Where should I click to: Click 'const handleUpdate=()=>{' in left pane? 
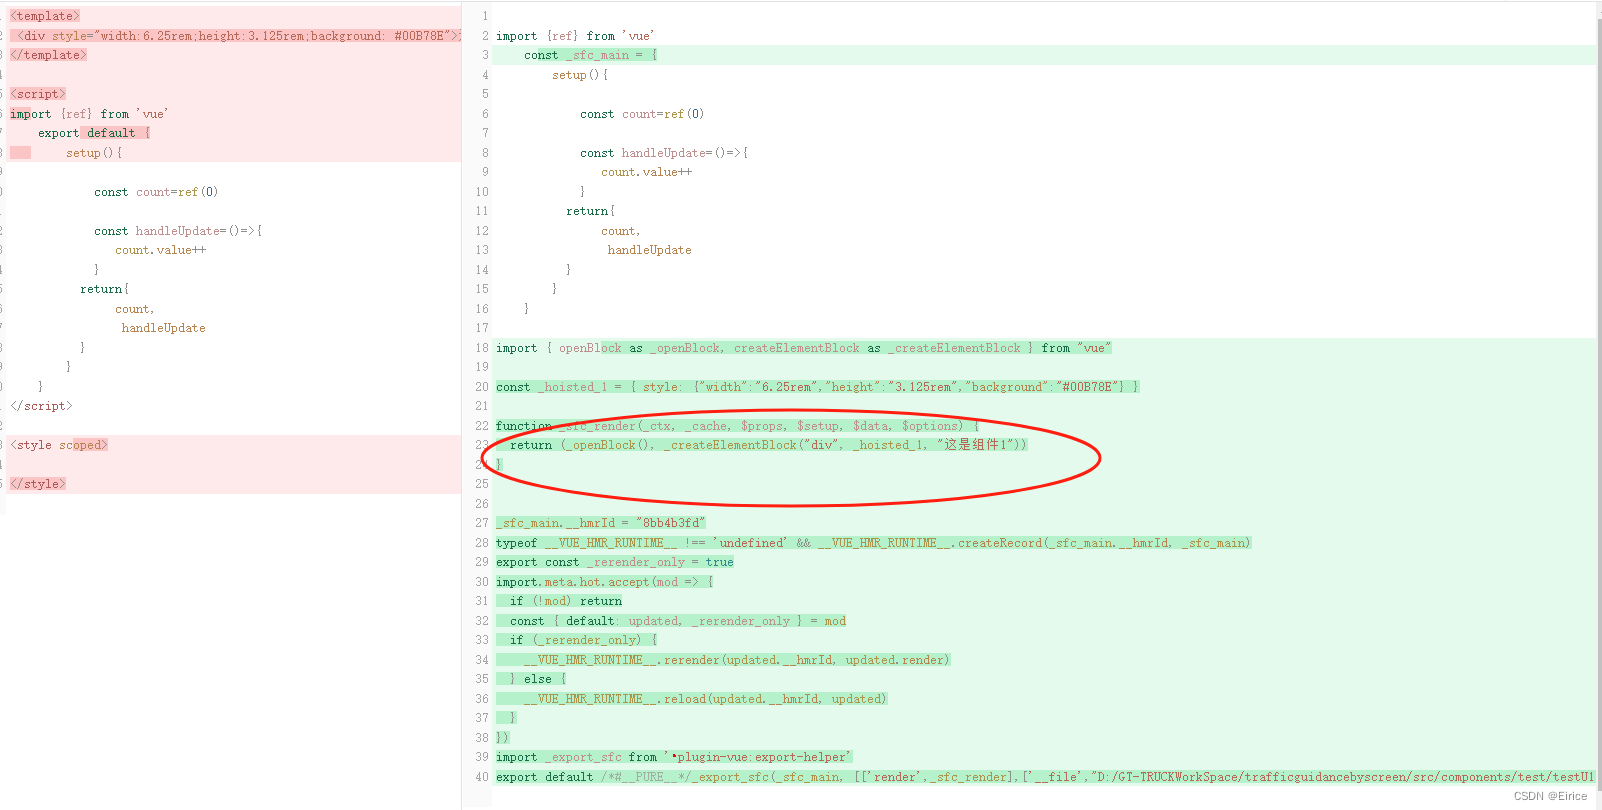click(x=178, y=231)
